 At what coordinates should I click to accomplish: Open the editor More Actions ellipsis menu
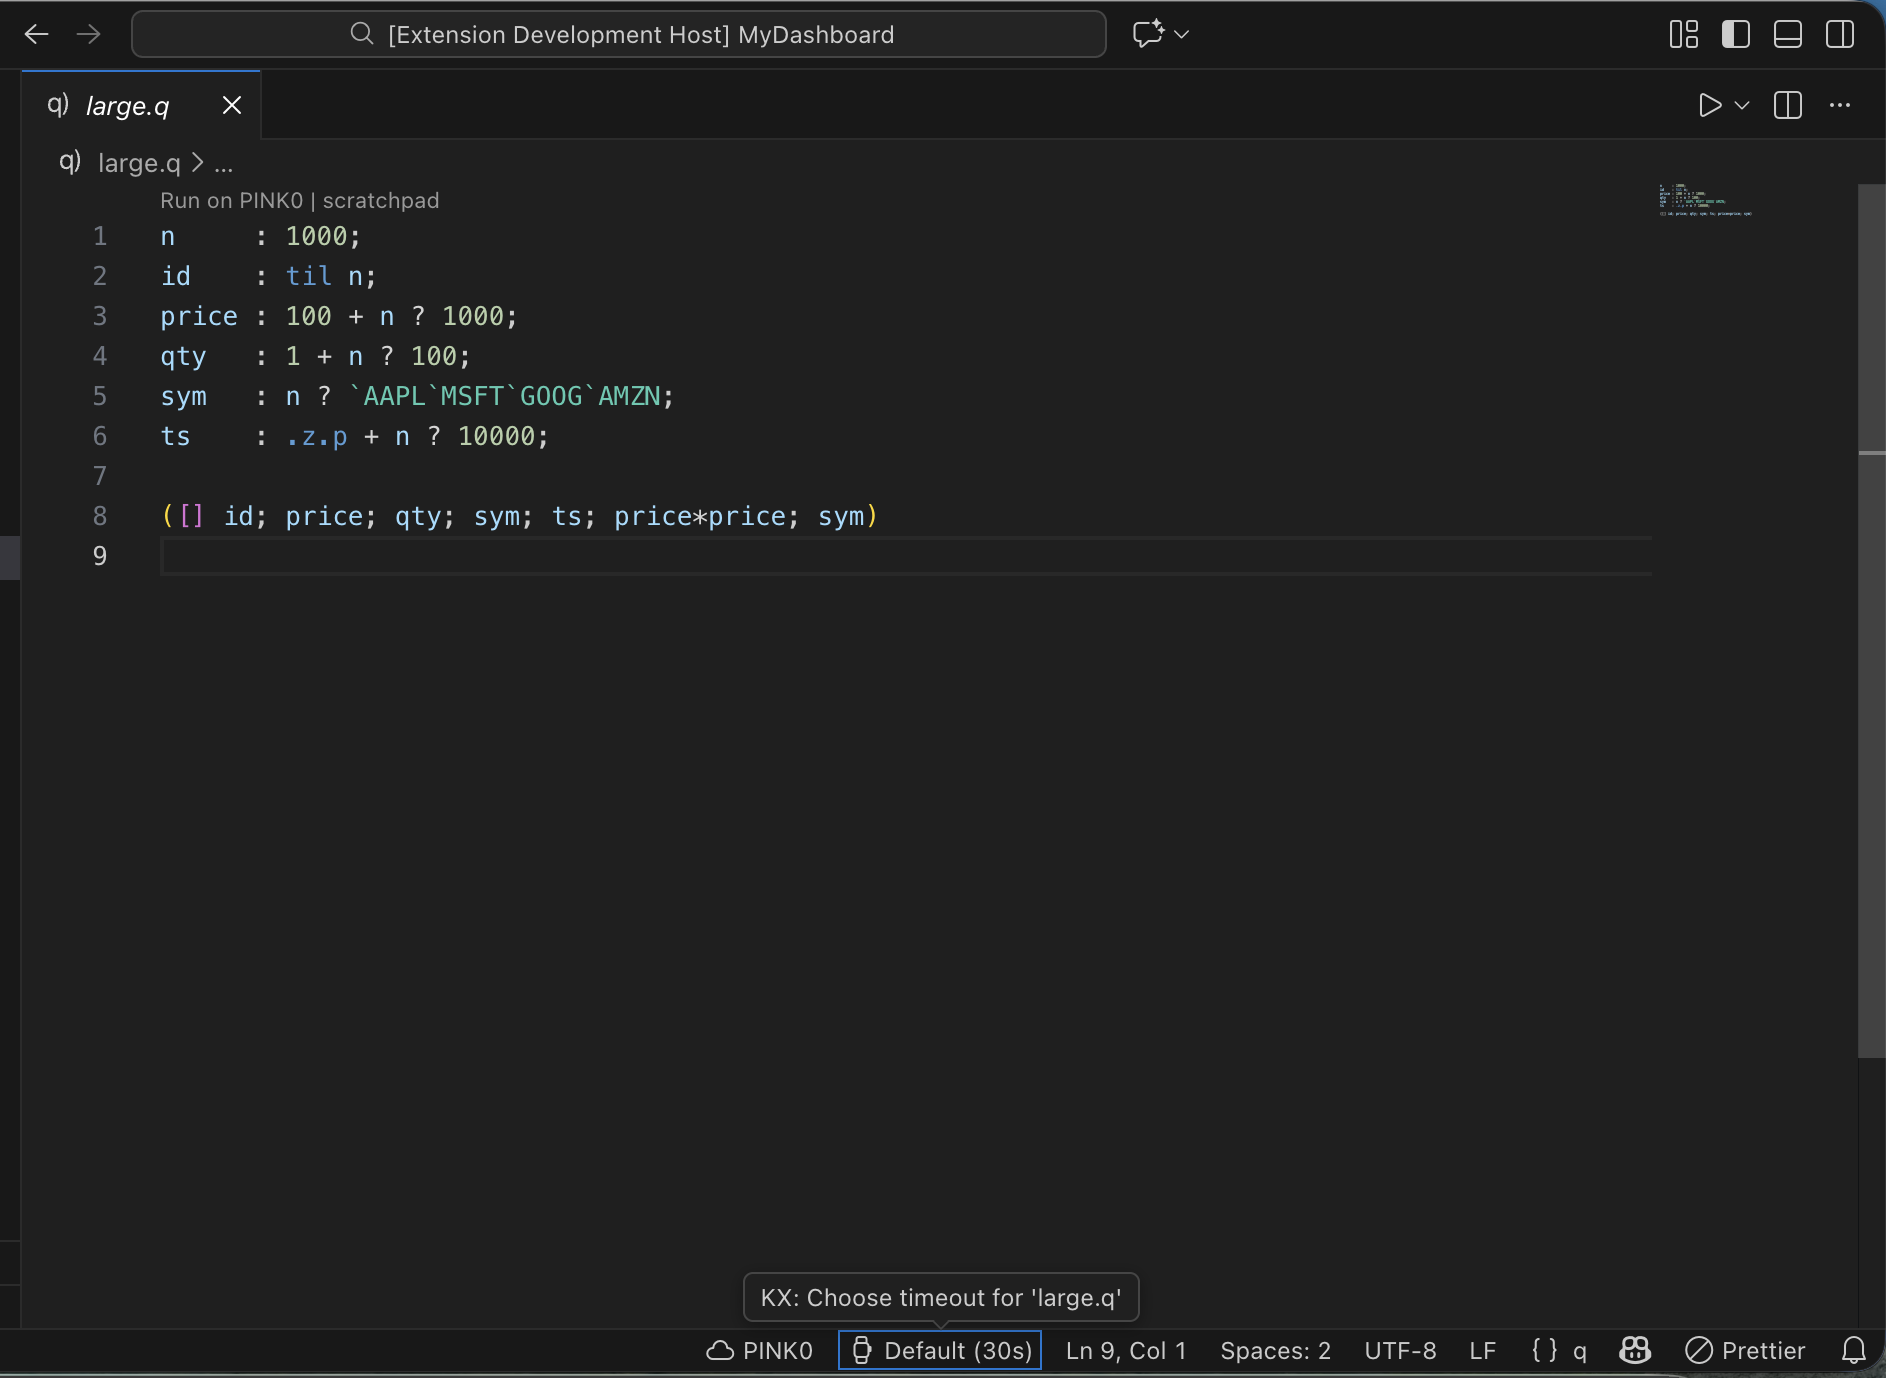click(1839, 105)
